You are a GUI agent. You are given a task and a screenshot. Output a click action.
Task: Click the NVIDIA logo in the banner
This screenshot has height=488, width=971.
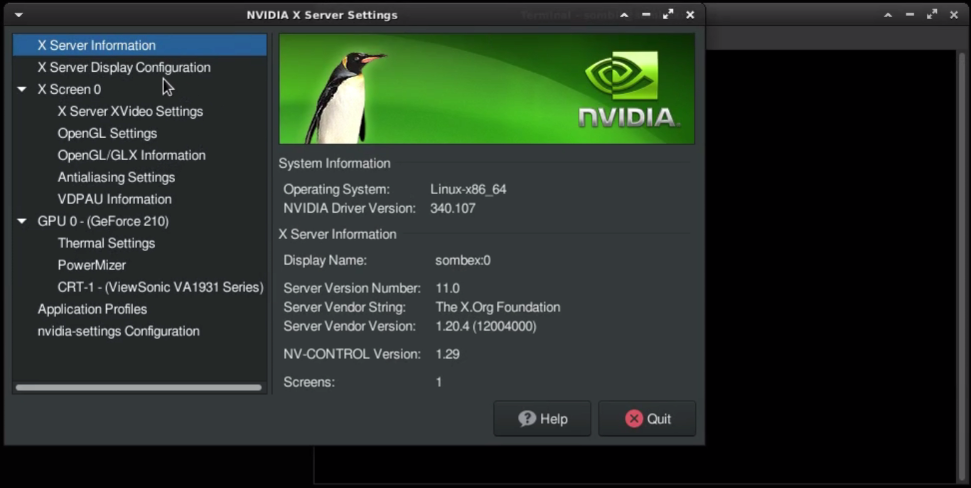629,90
